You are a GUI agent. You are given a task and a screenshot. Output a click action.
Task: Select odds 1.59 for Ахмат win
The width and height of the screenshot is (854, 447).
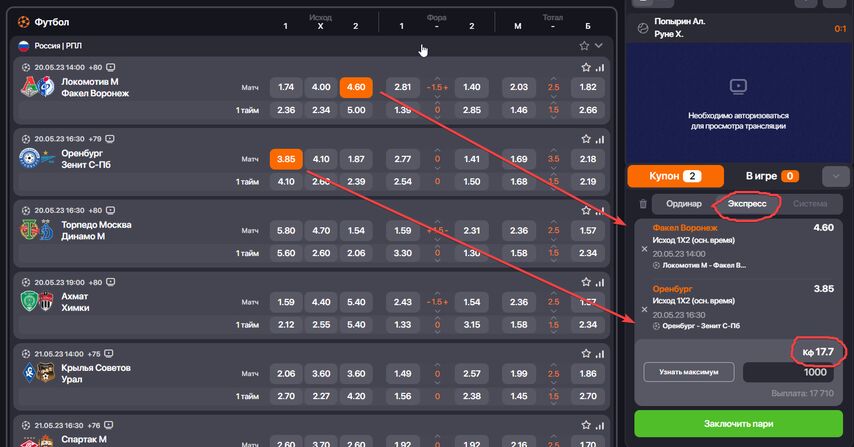286,302
